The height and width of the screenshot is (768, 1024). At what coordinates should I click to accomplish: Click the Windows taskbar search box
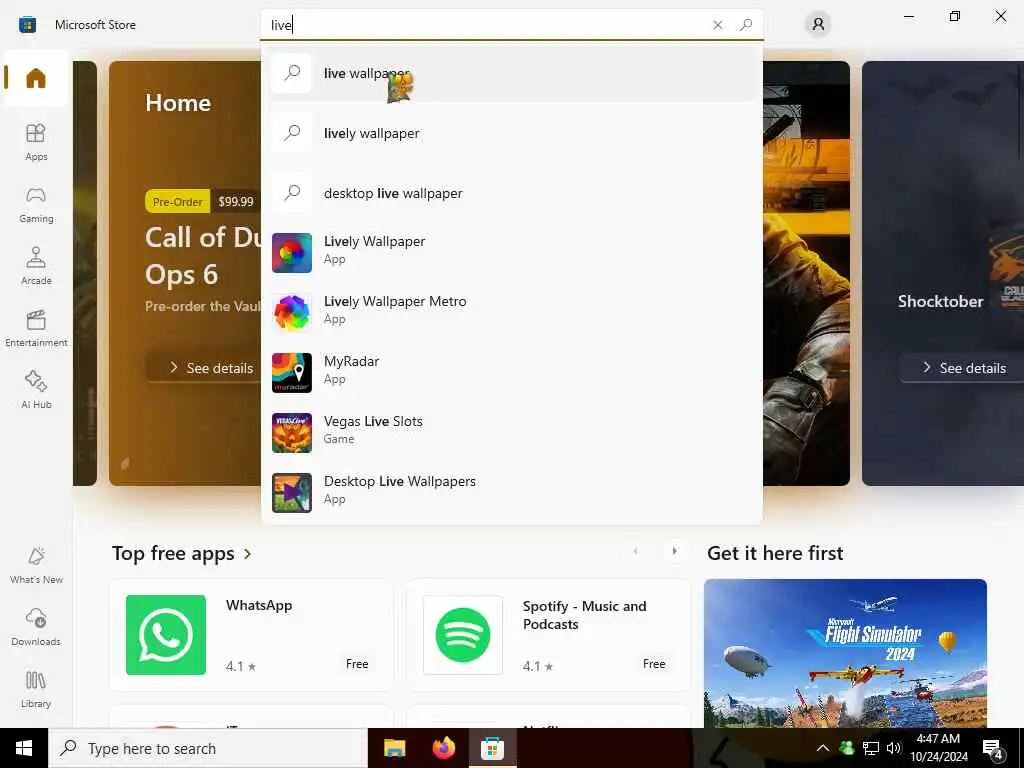pos(208,748)
